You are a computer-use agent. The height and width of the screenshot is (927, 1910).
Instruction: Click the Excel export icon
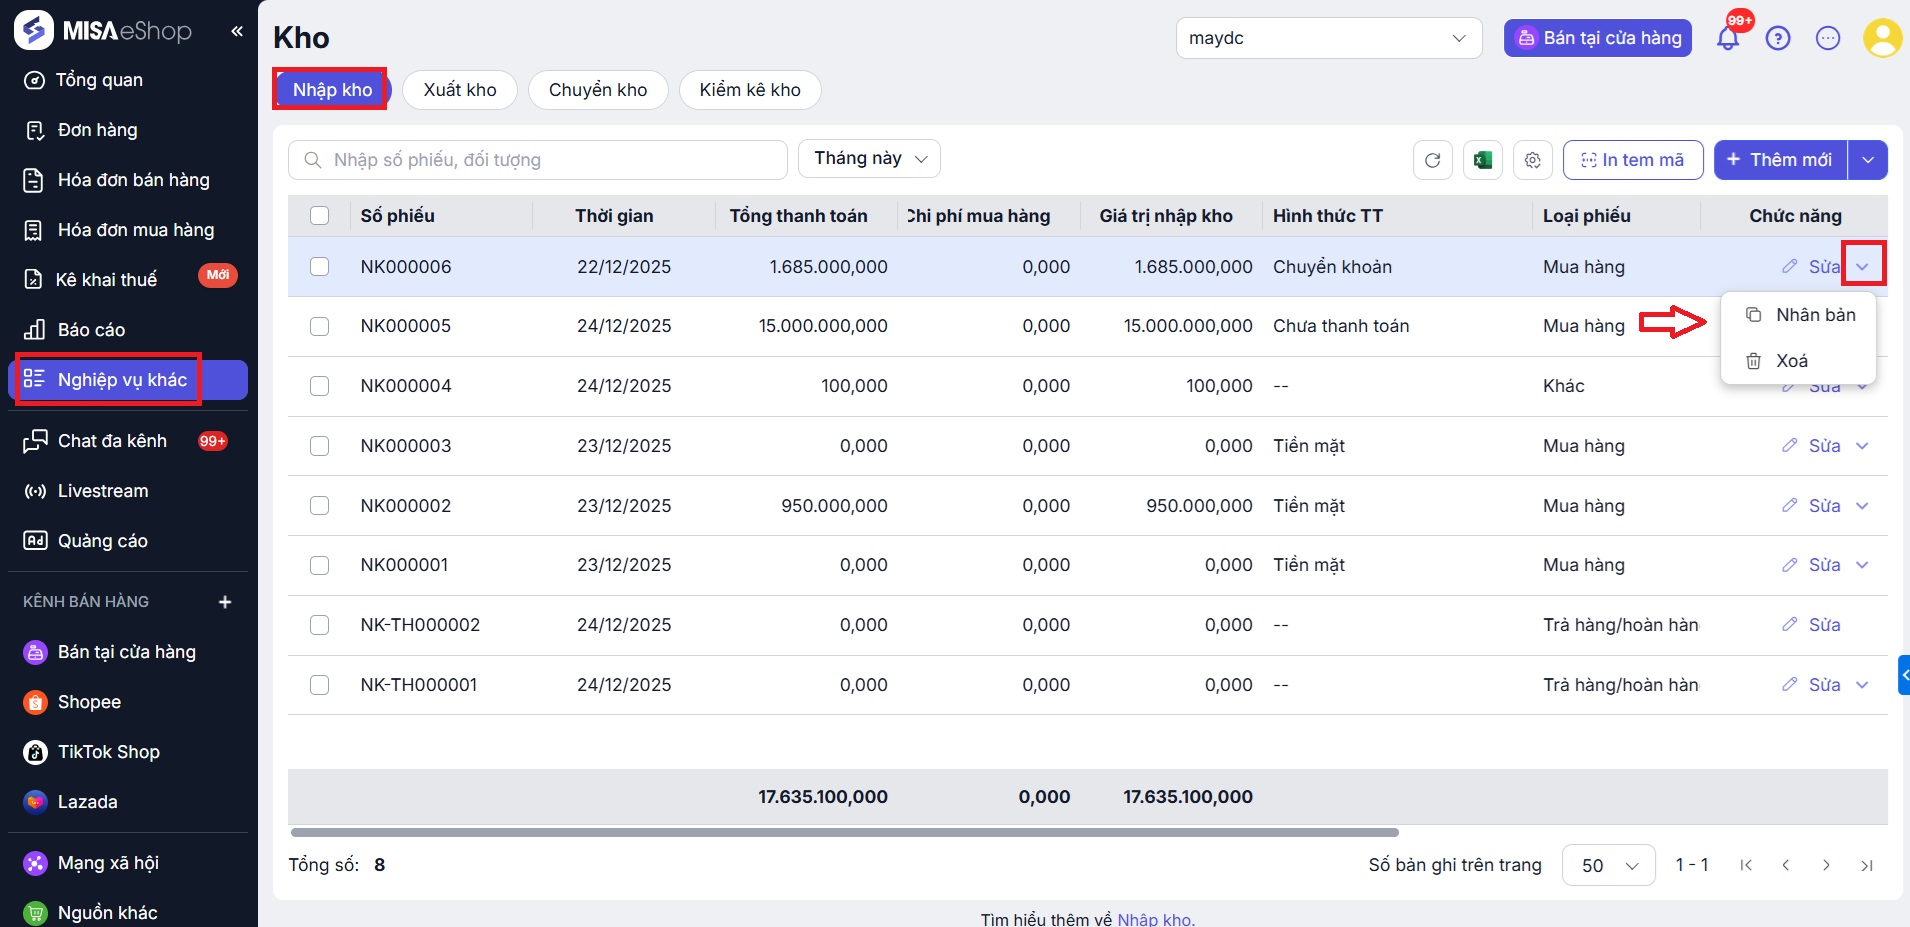[1482, 160]
